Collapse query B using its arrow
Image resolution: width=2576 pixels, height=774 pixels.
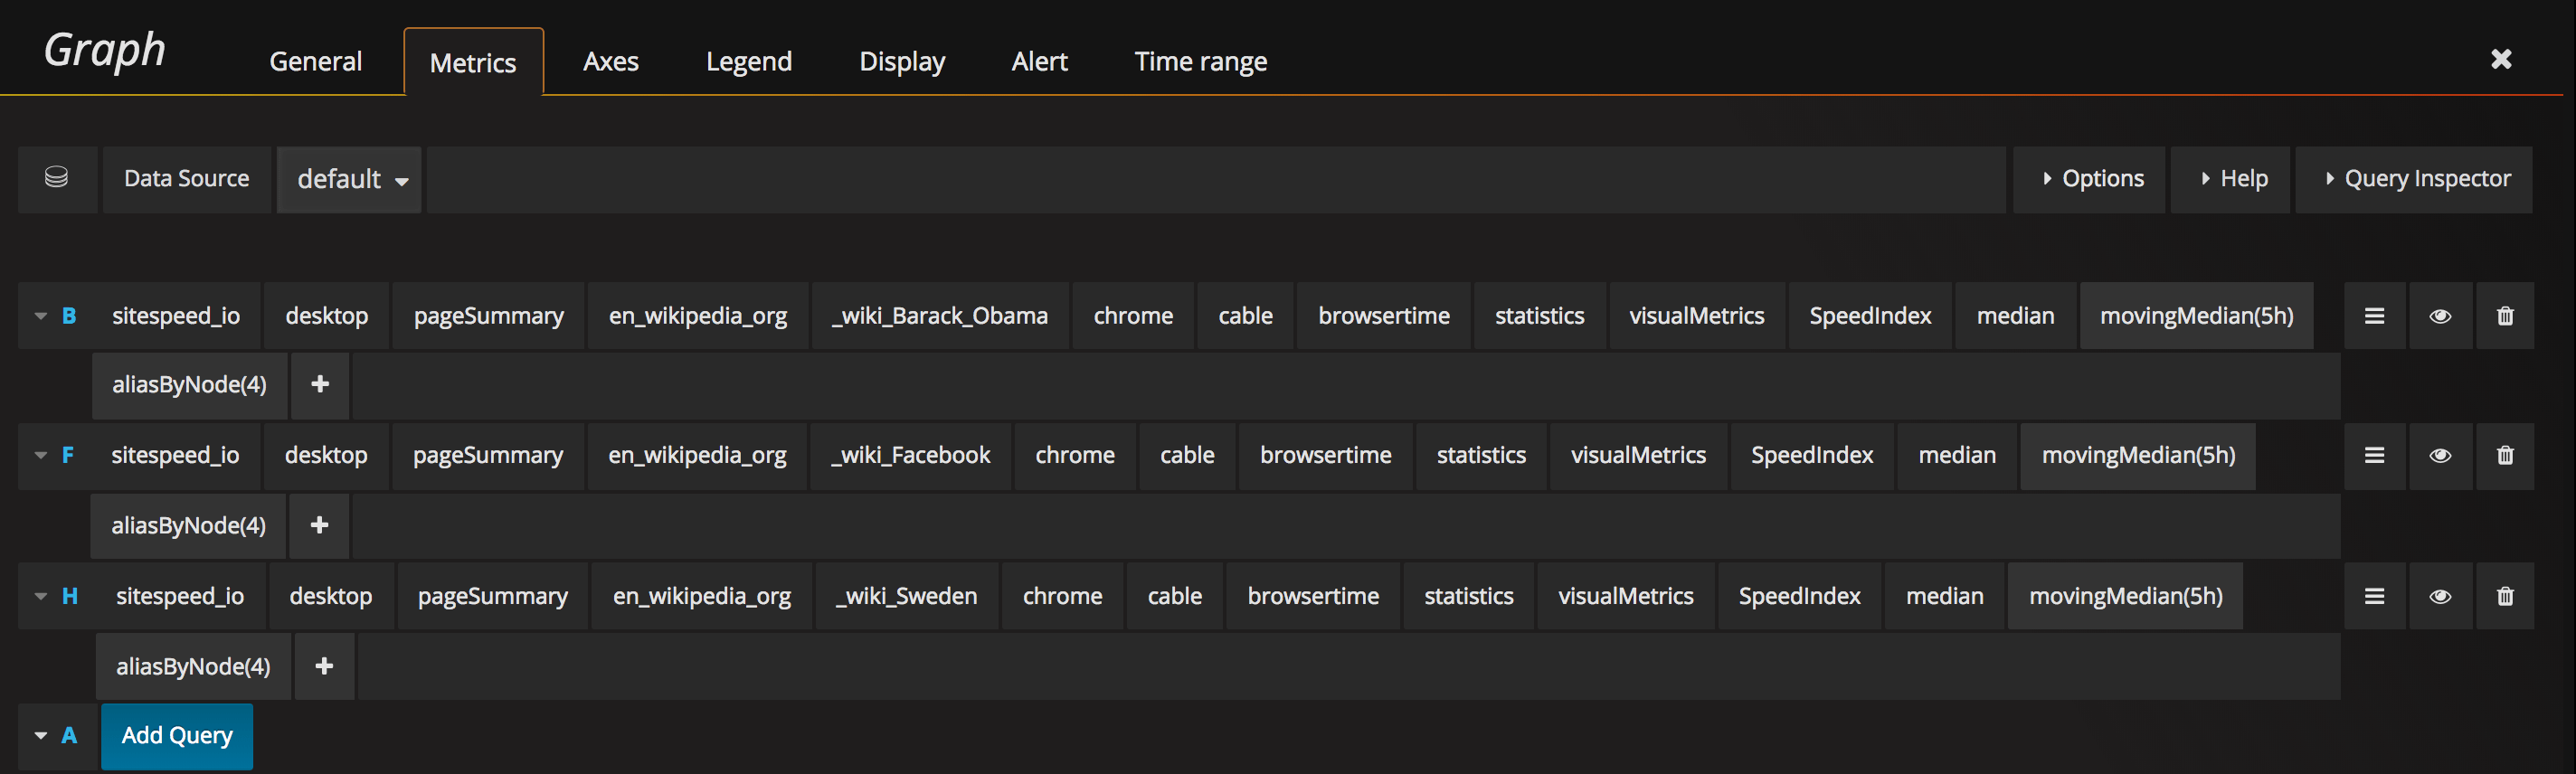pyautogui.click(x=41, y=316)
